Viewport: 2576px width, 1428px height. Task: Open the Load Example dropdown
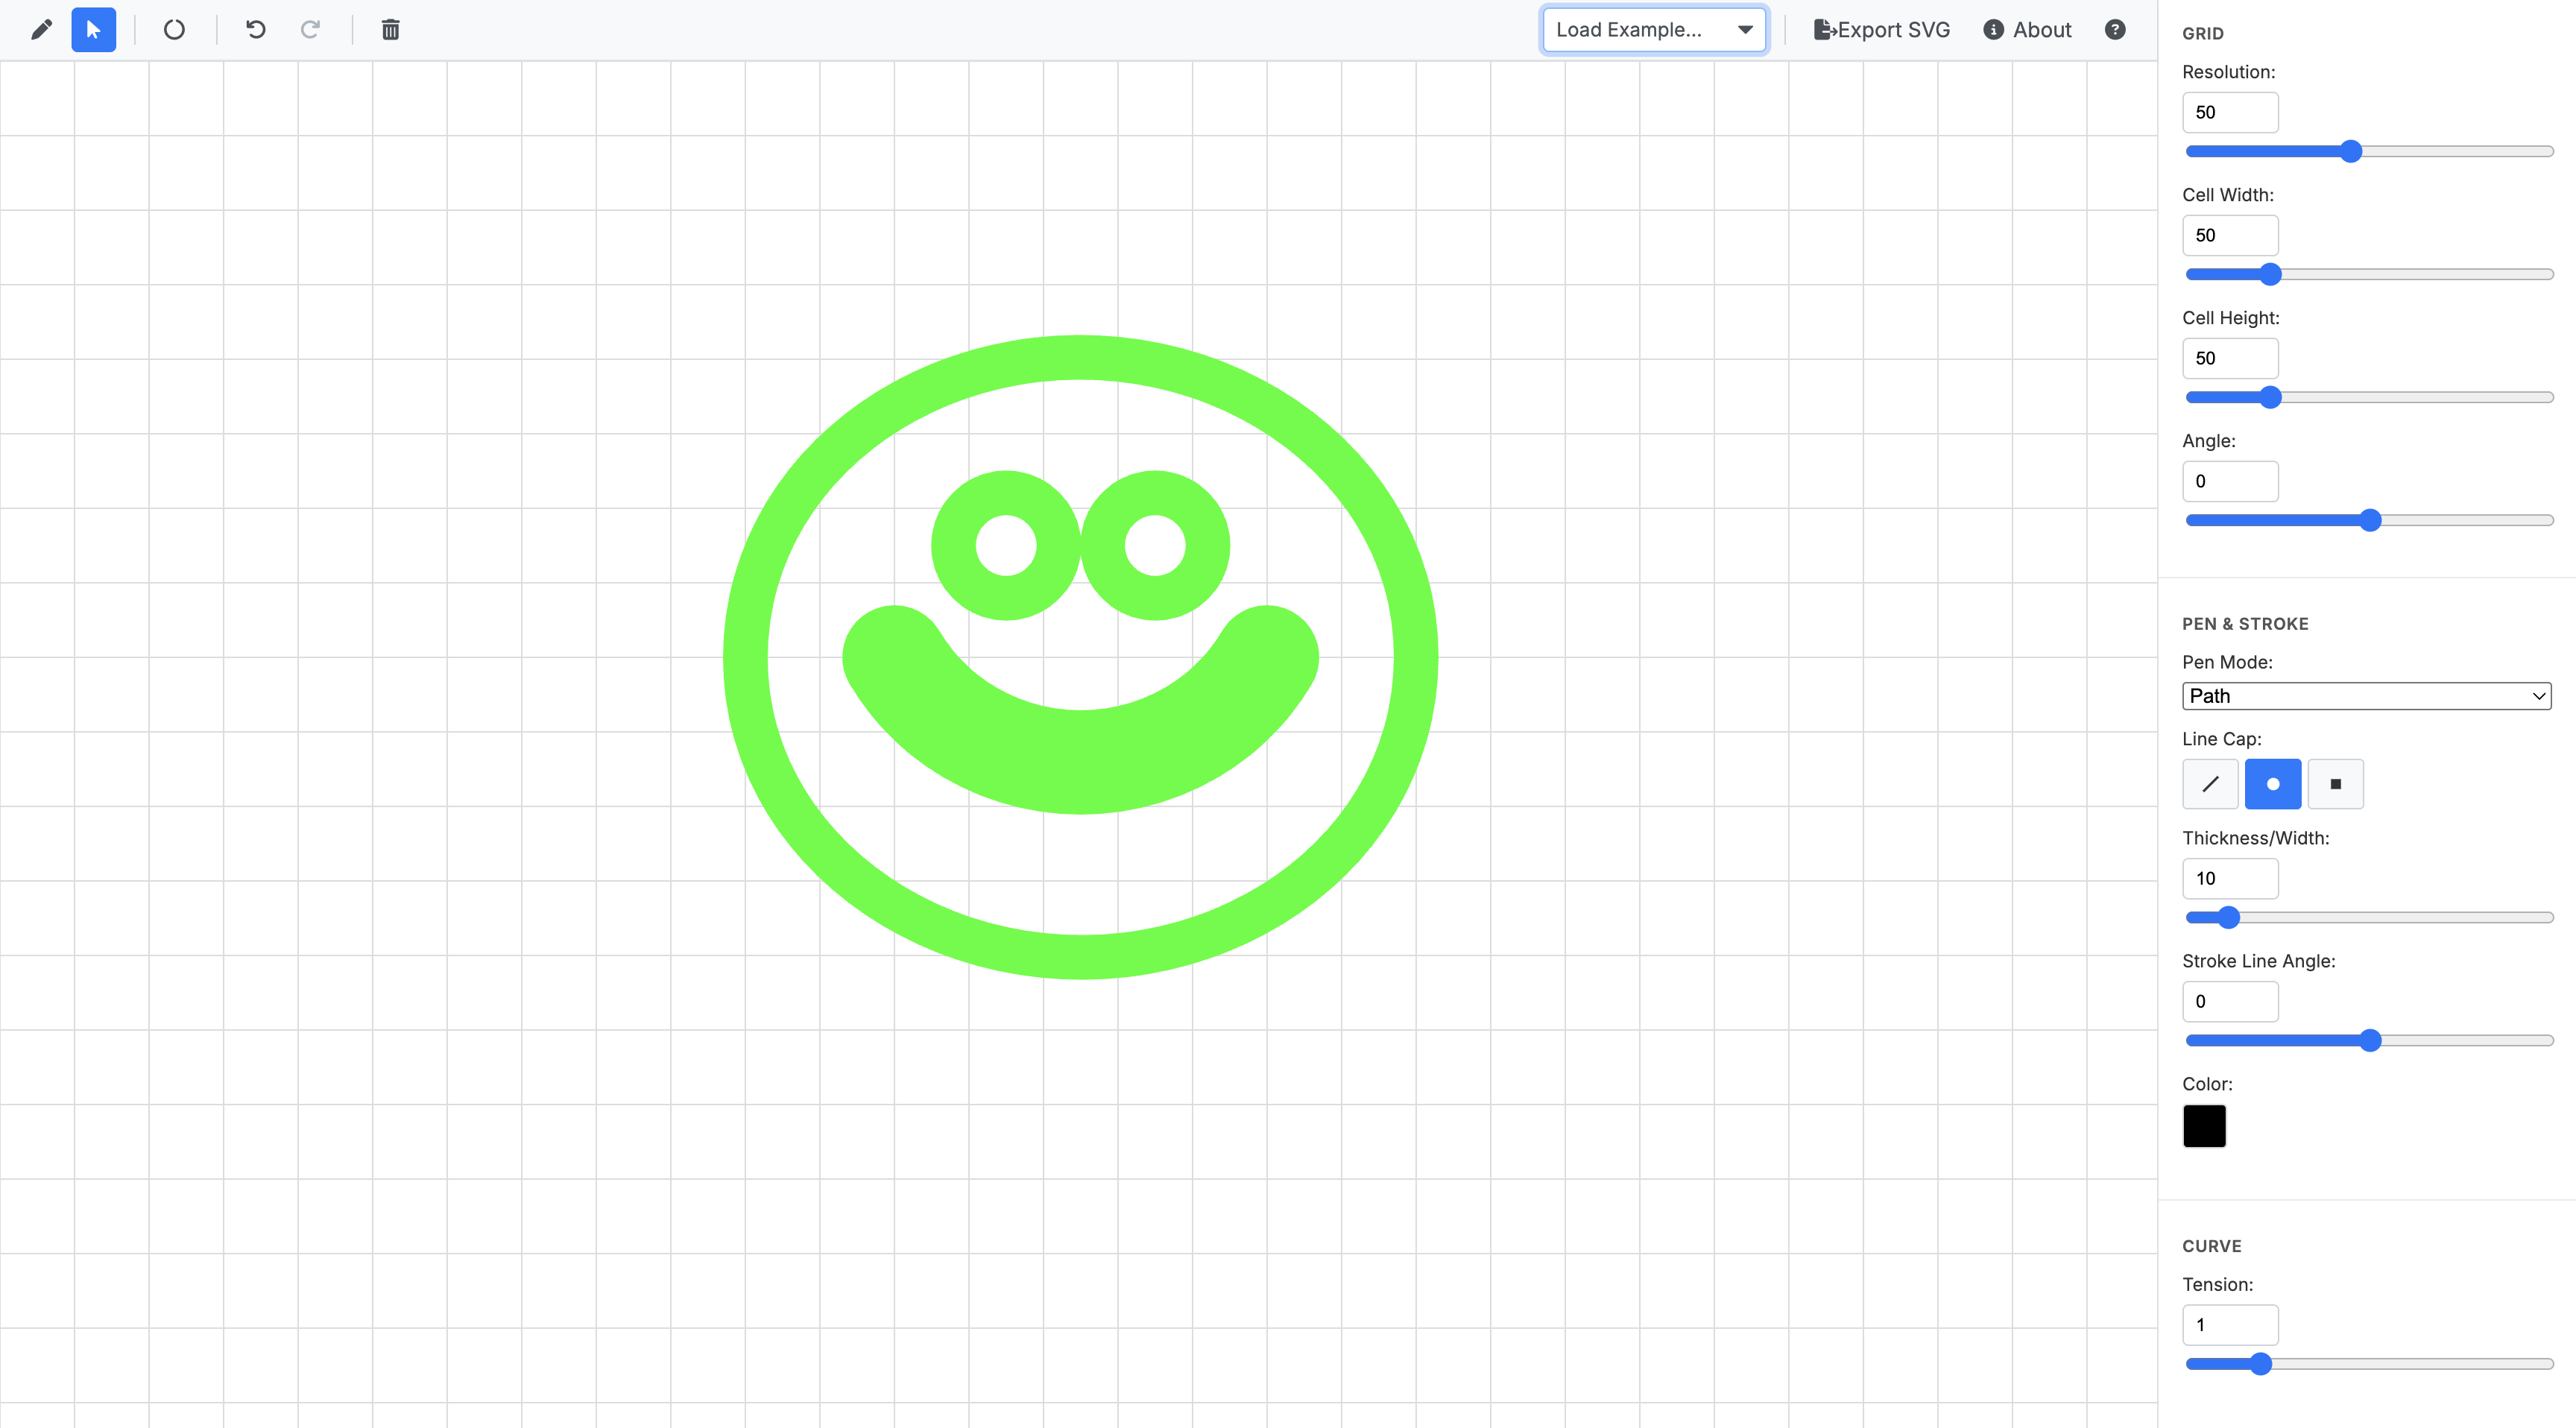pos(1654,30)
